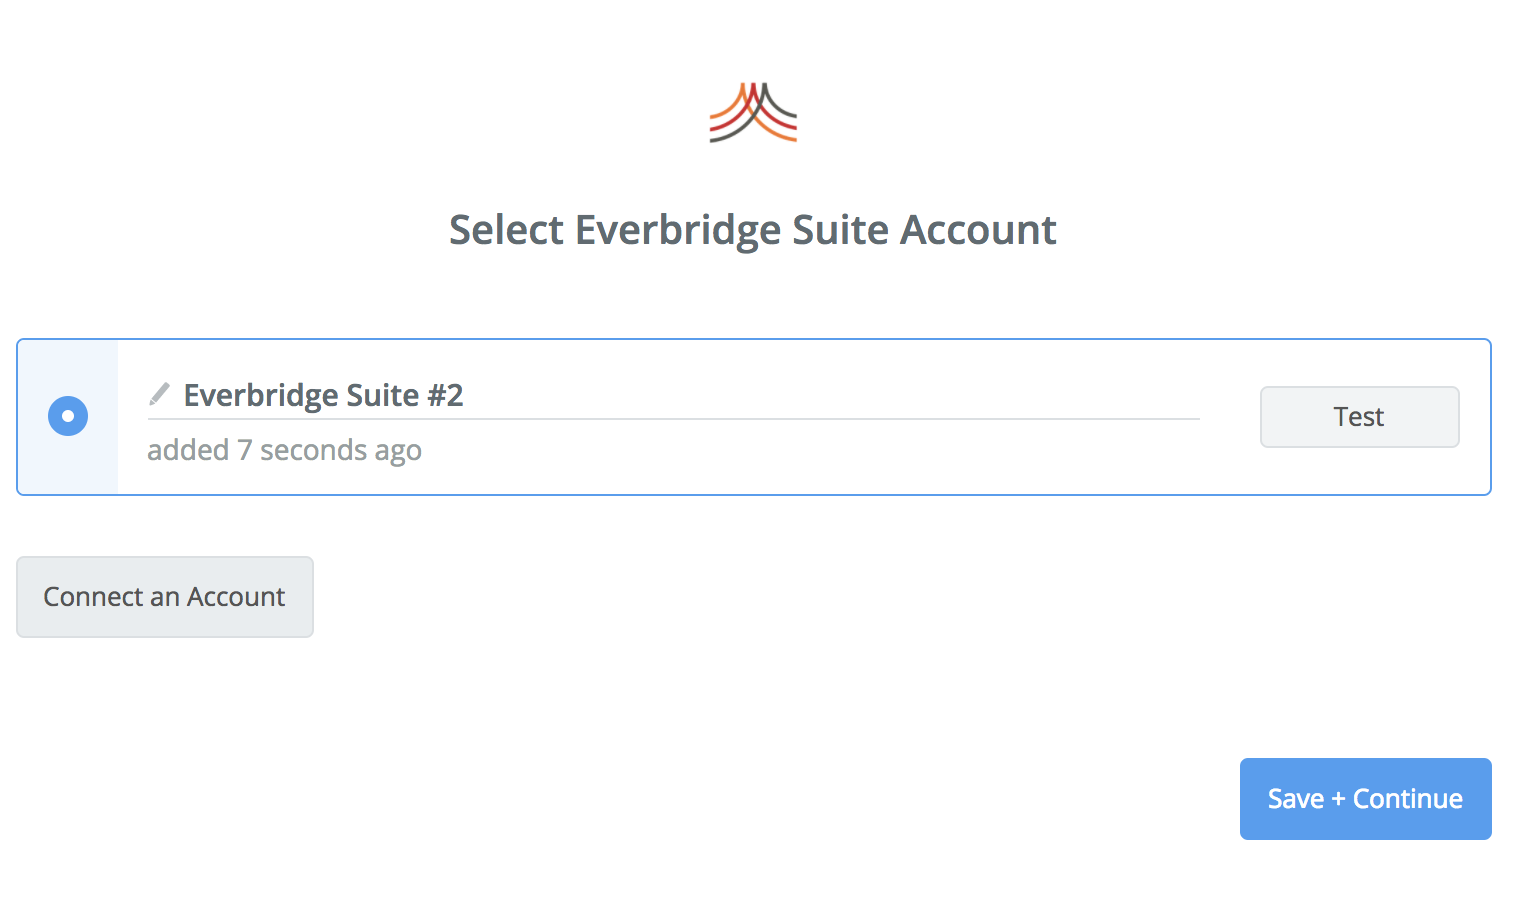Click the white center dot of the radio

pyautogui.click(x=68, y=416)
